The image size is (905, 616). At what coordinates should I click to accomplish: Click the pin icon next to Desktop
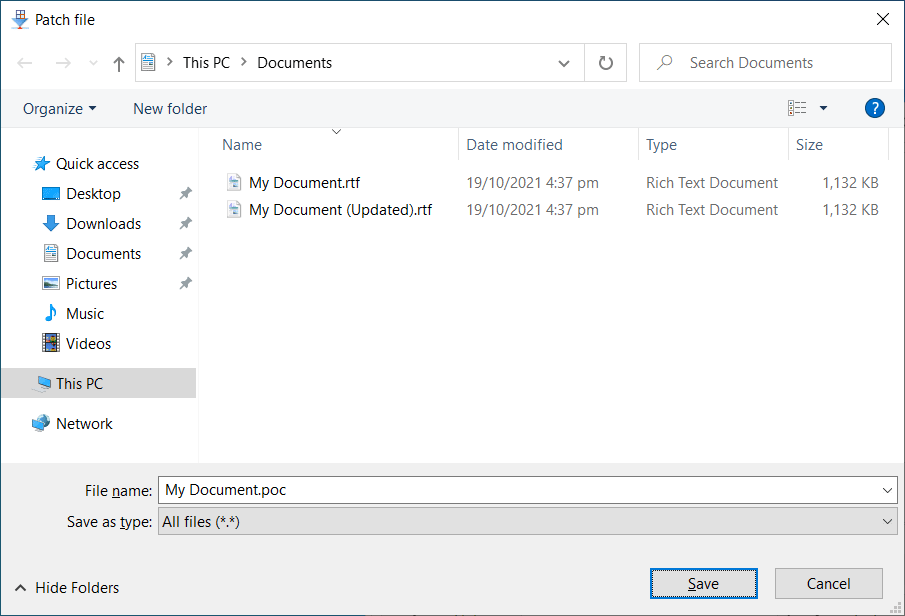pyautogui.click(x=185, y=193)
